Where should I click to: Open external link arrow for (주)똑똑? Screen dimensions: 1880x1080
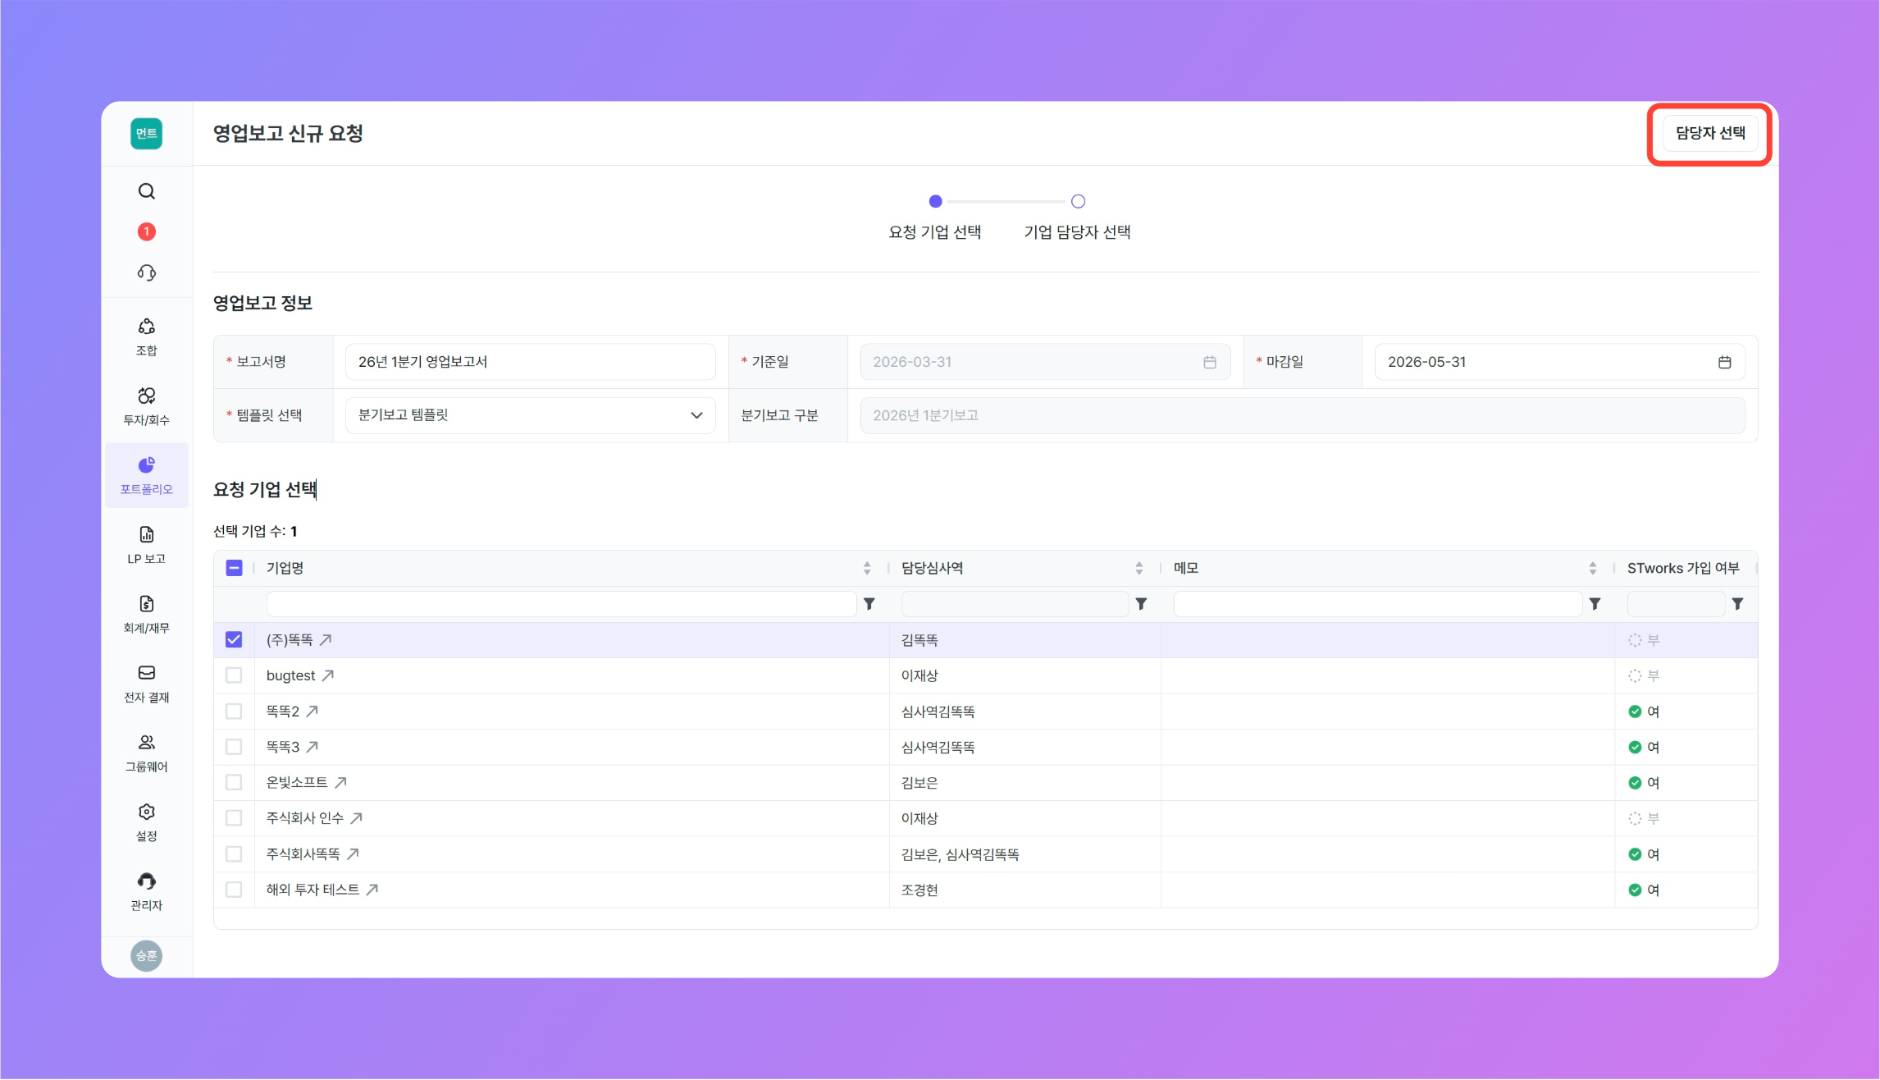coord(326,640)
